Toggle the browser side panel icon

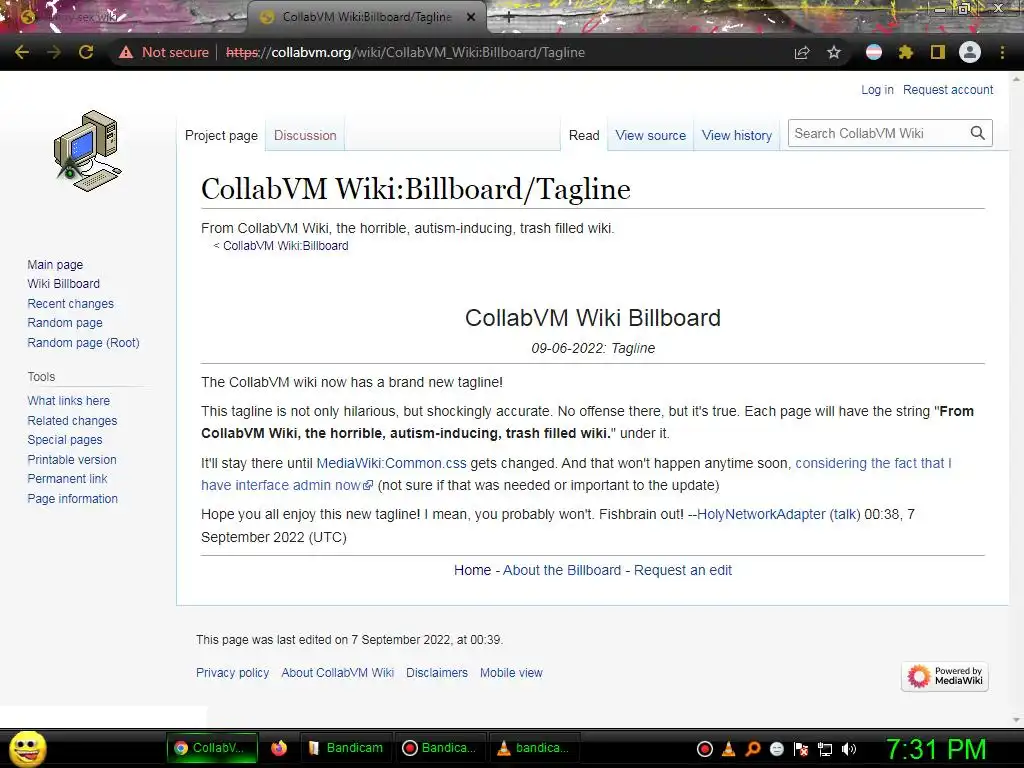pos(938,52)
